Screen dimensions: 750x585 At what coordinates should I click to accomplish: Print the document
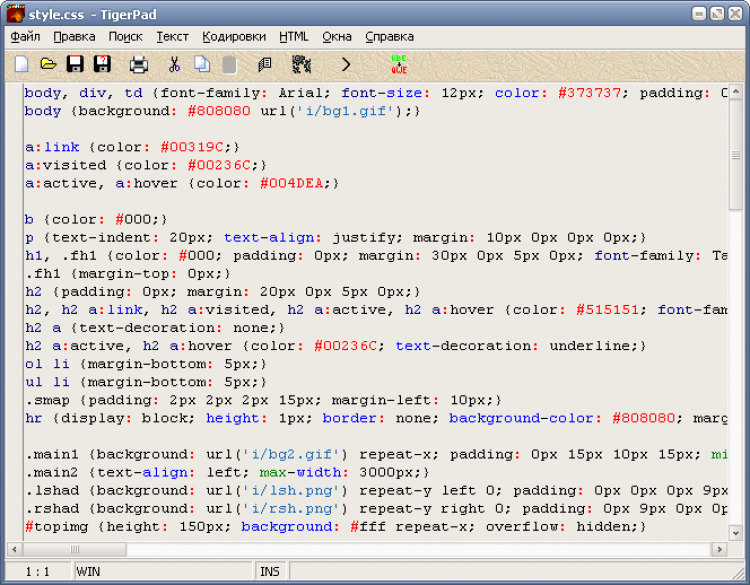click(139, 65)
